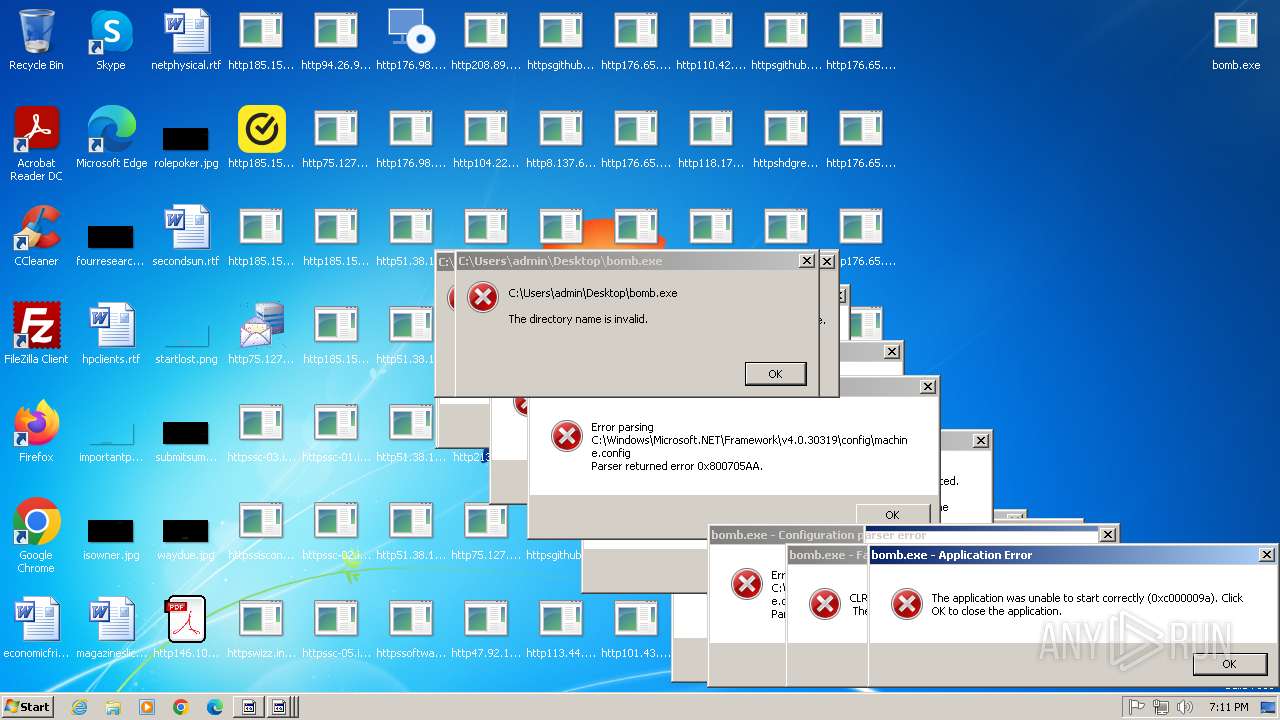Close the bomb.exe Application Error dialog
Image resolution: width=1280 pixels, height=720 pixels.
tap(1267, 555)
